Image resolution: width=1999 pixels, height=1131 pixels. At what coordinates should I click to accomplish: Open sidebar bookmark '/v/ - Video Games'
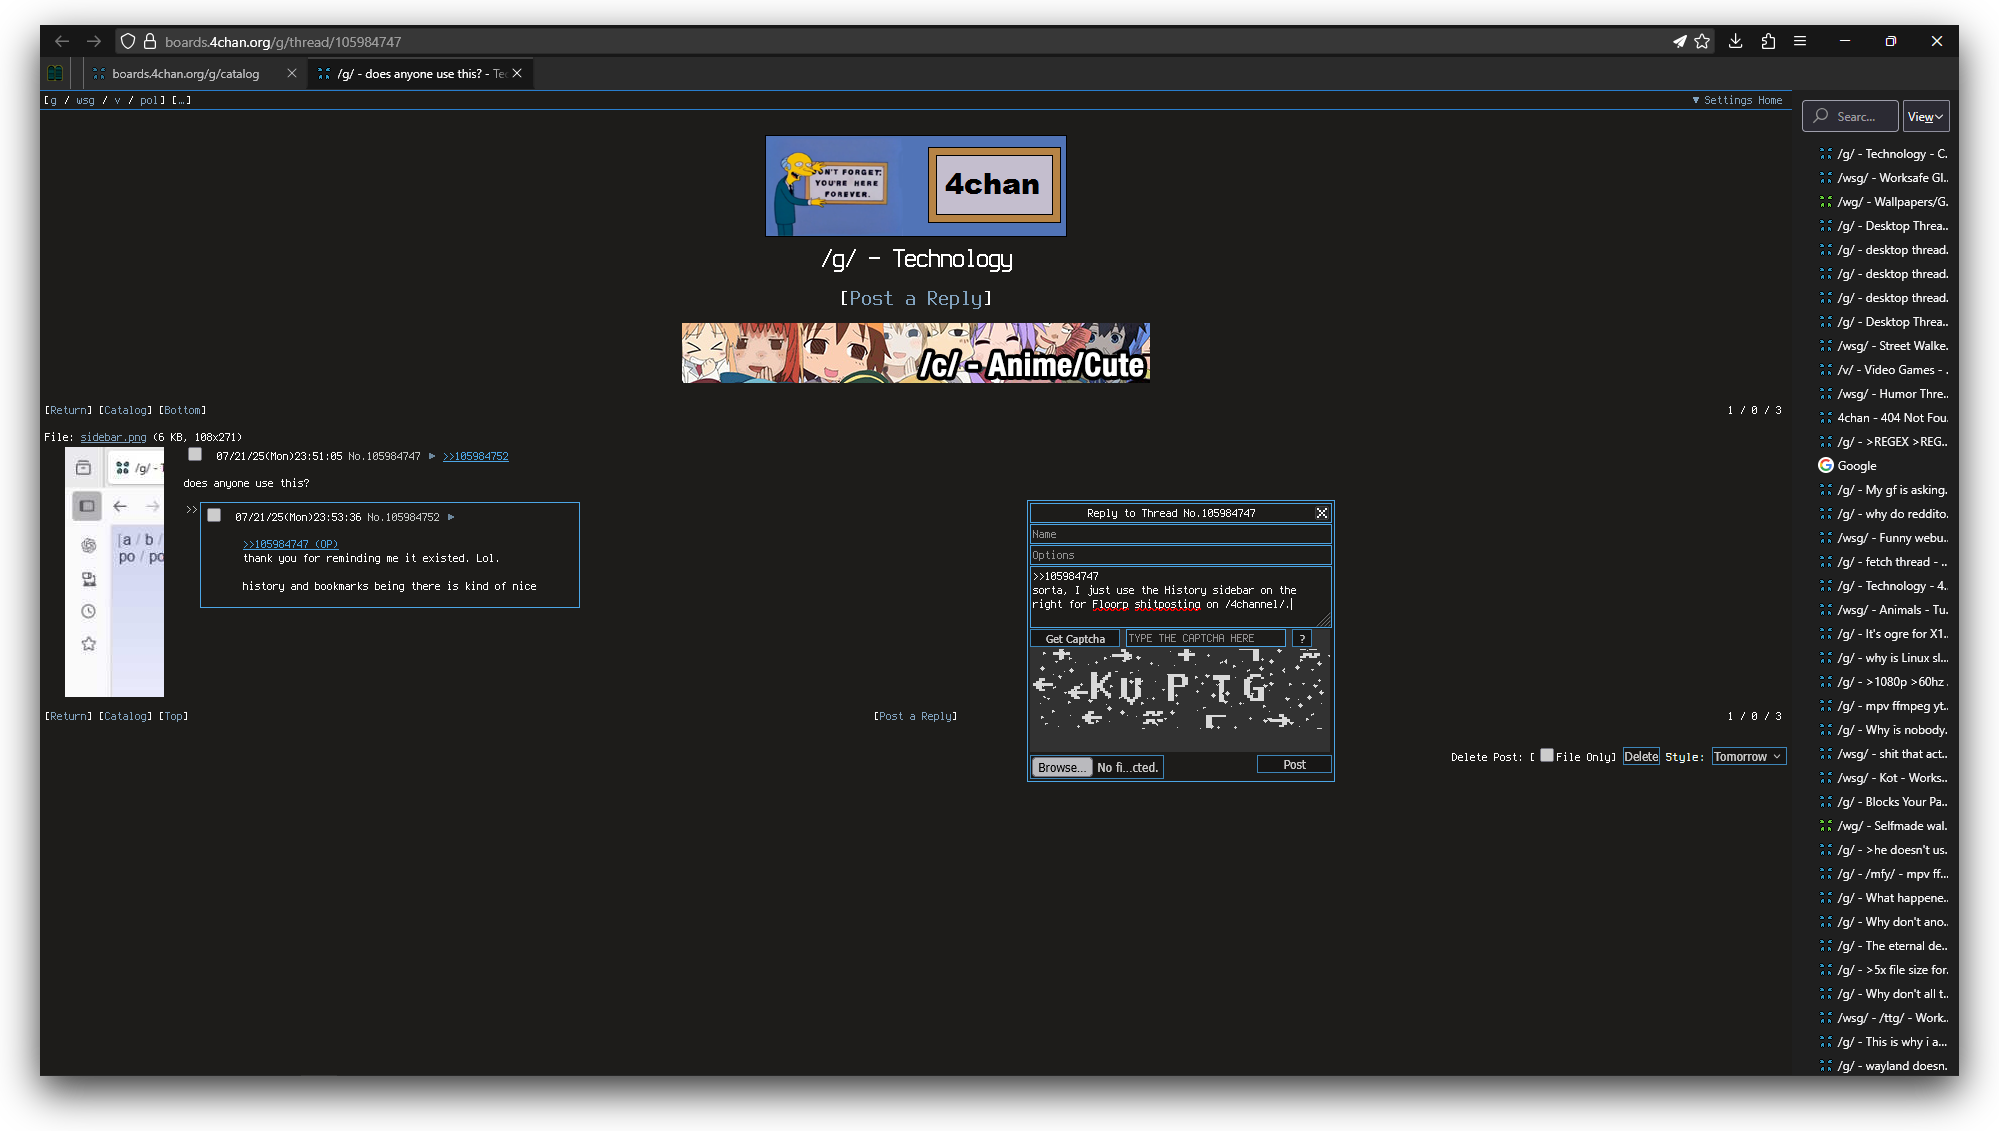1883,370
